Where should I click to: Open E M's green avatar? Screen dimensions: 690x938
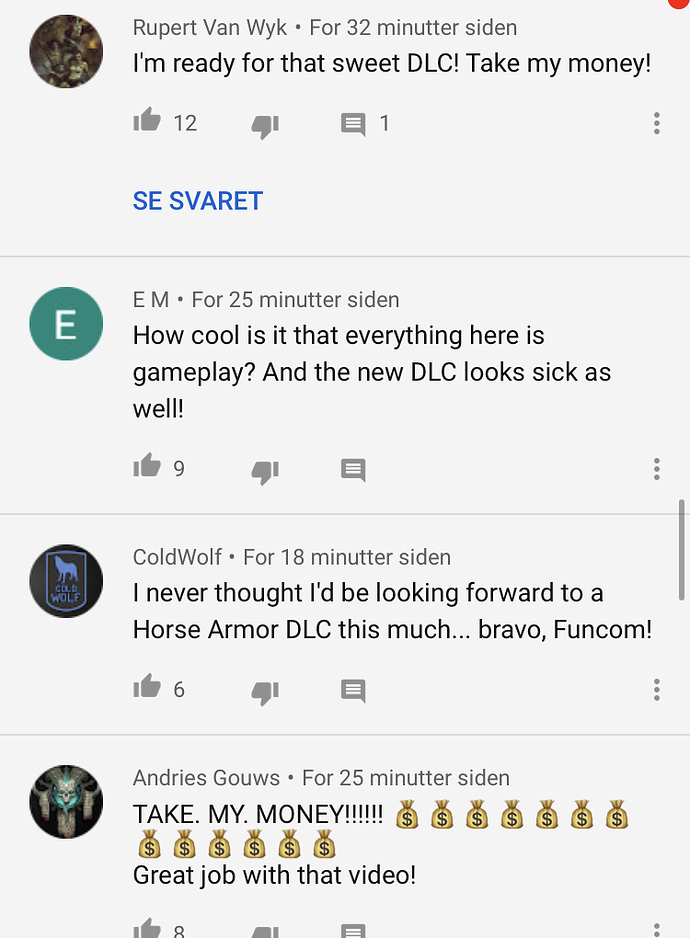point(66,324)
